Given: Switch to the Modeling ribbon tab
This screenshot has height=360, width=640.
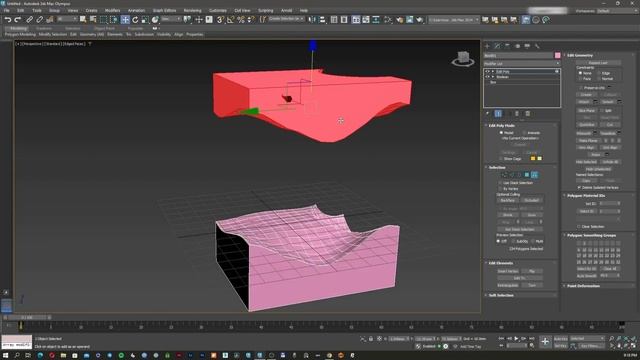Looking at the screenshot, I should (18, 29).
